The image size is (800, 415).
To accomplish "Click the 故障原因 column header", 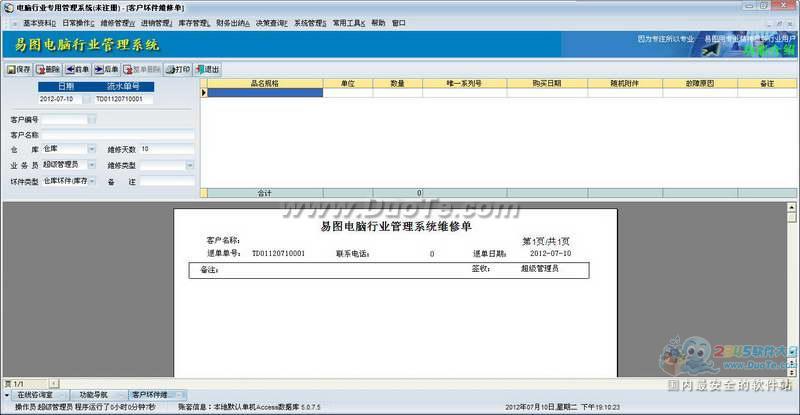I will coord(700,83).
